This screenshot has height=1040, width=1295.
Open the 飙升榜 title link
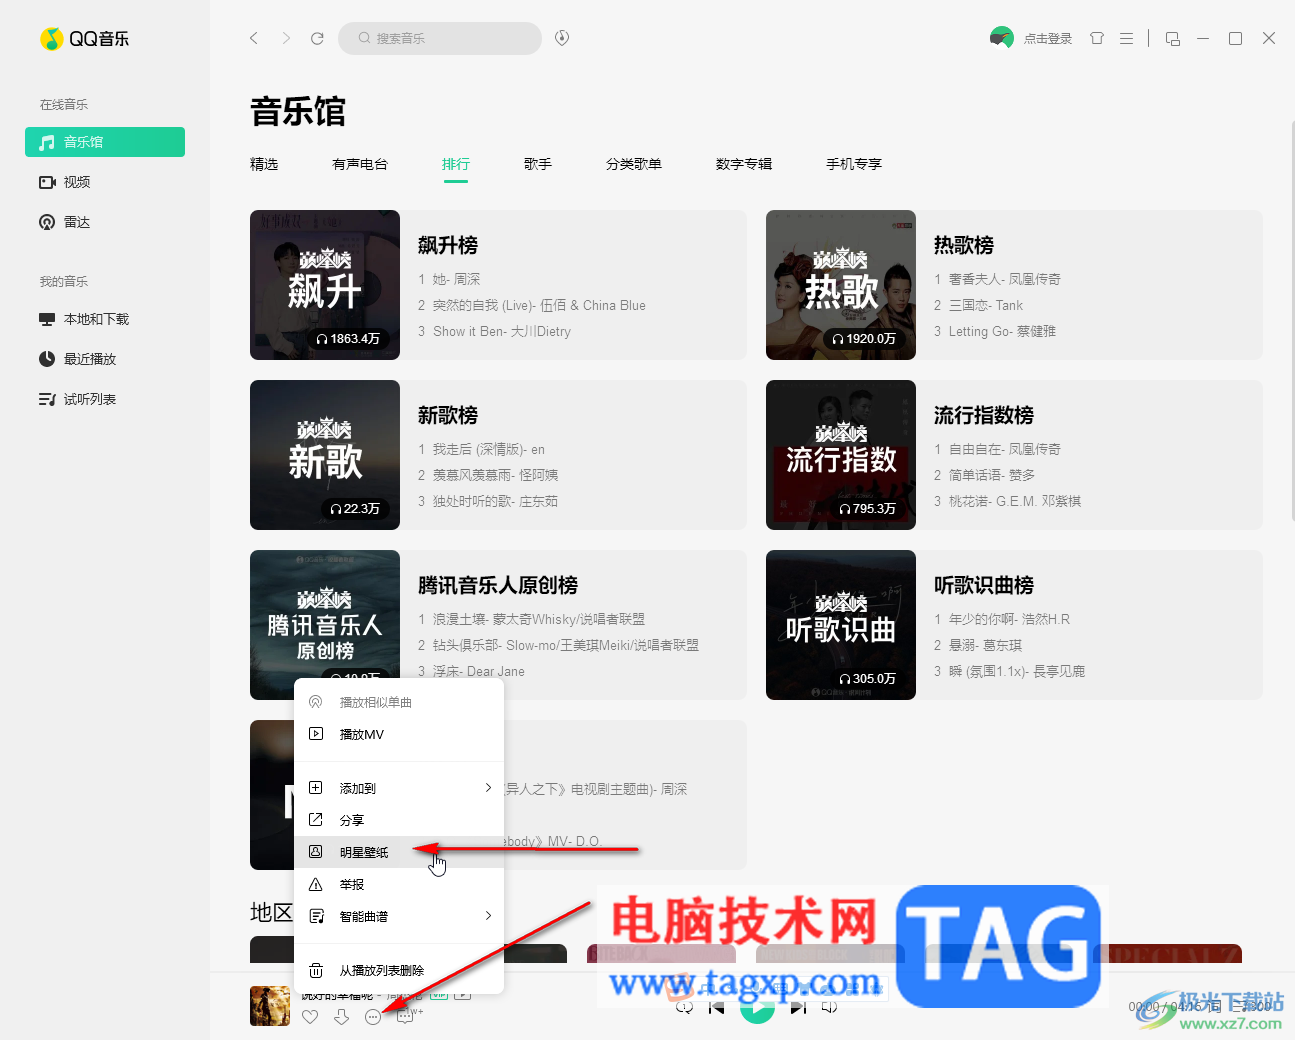click(x=448, y=245)
